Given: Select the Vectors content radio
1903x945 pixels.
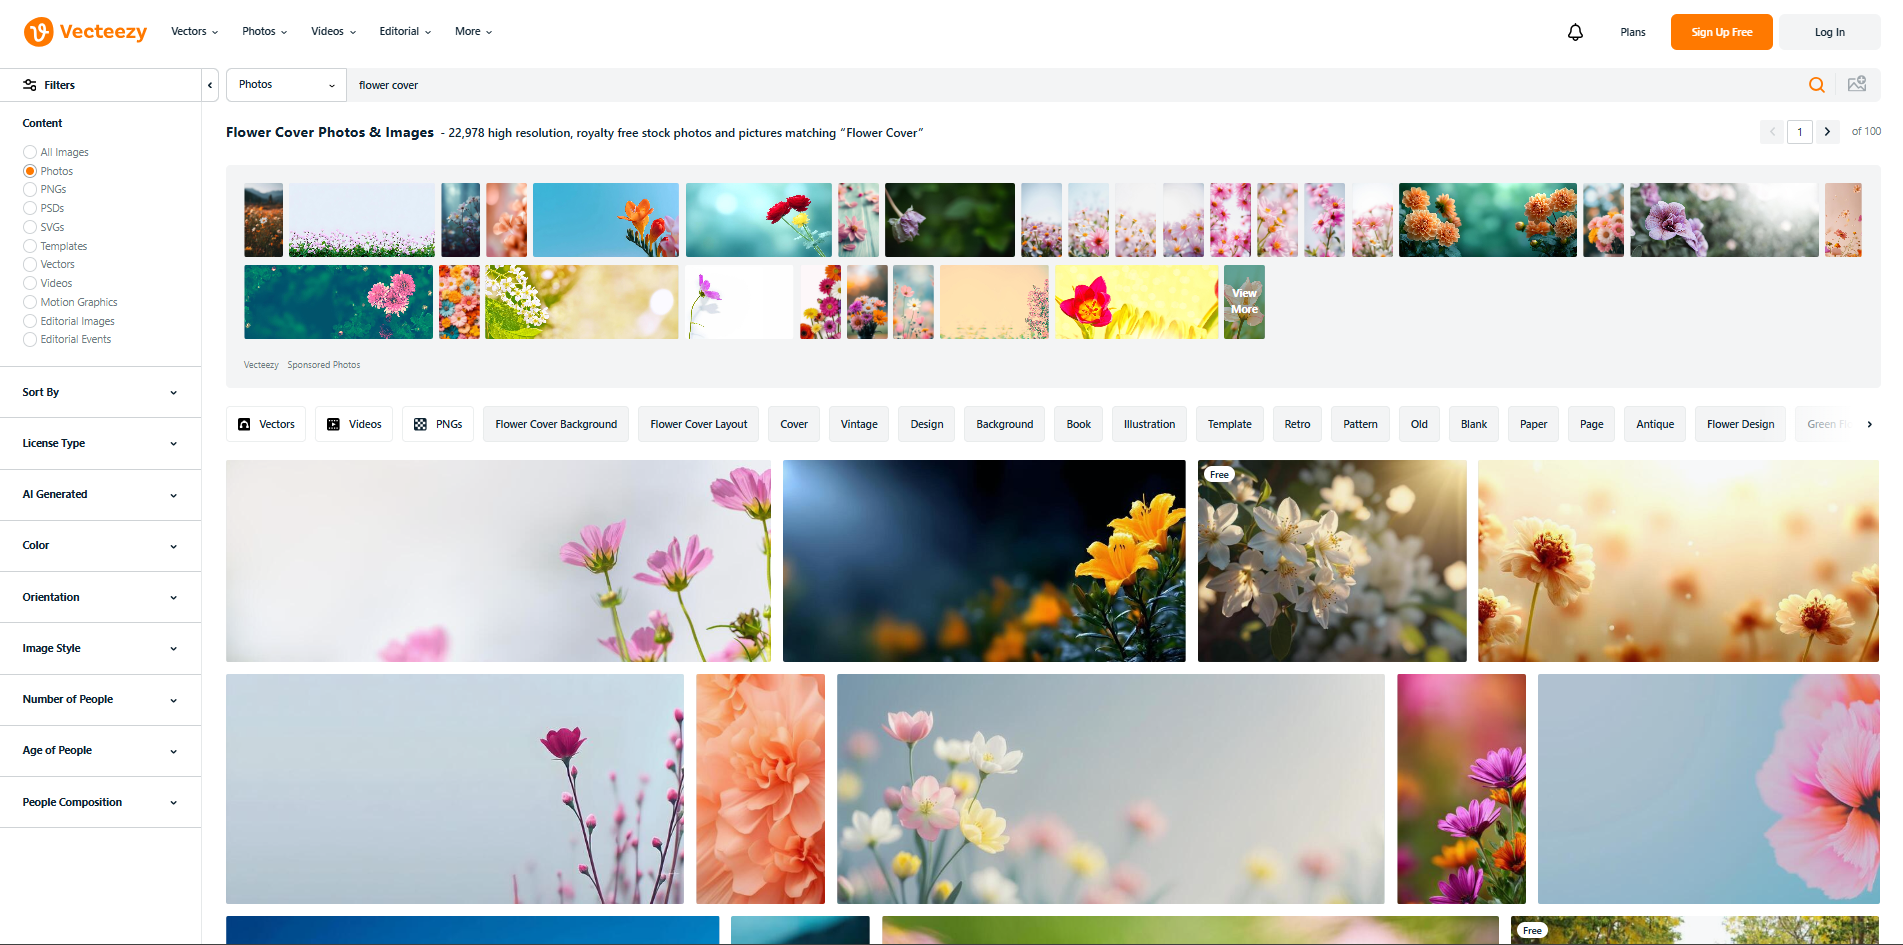Looking at the screenshot, I should coord(30,264).
